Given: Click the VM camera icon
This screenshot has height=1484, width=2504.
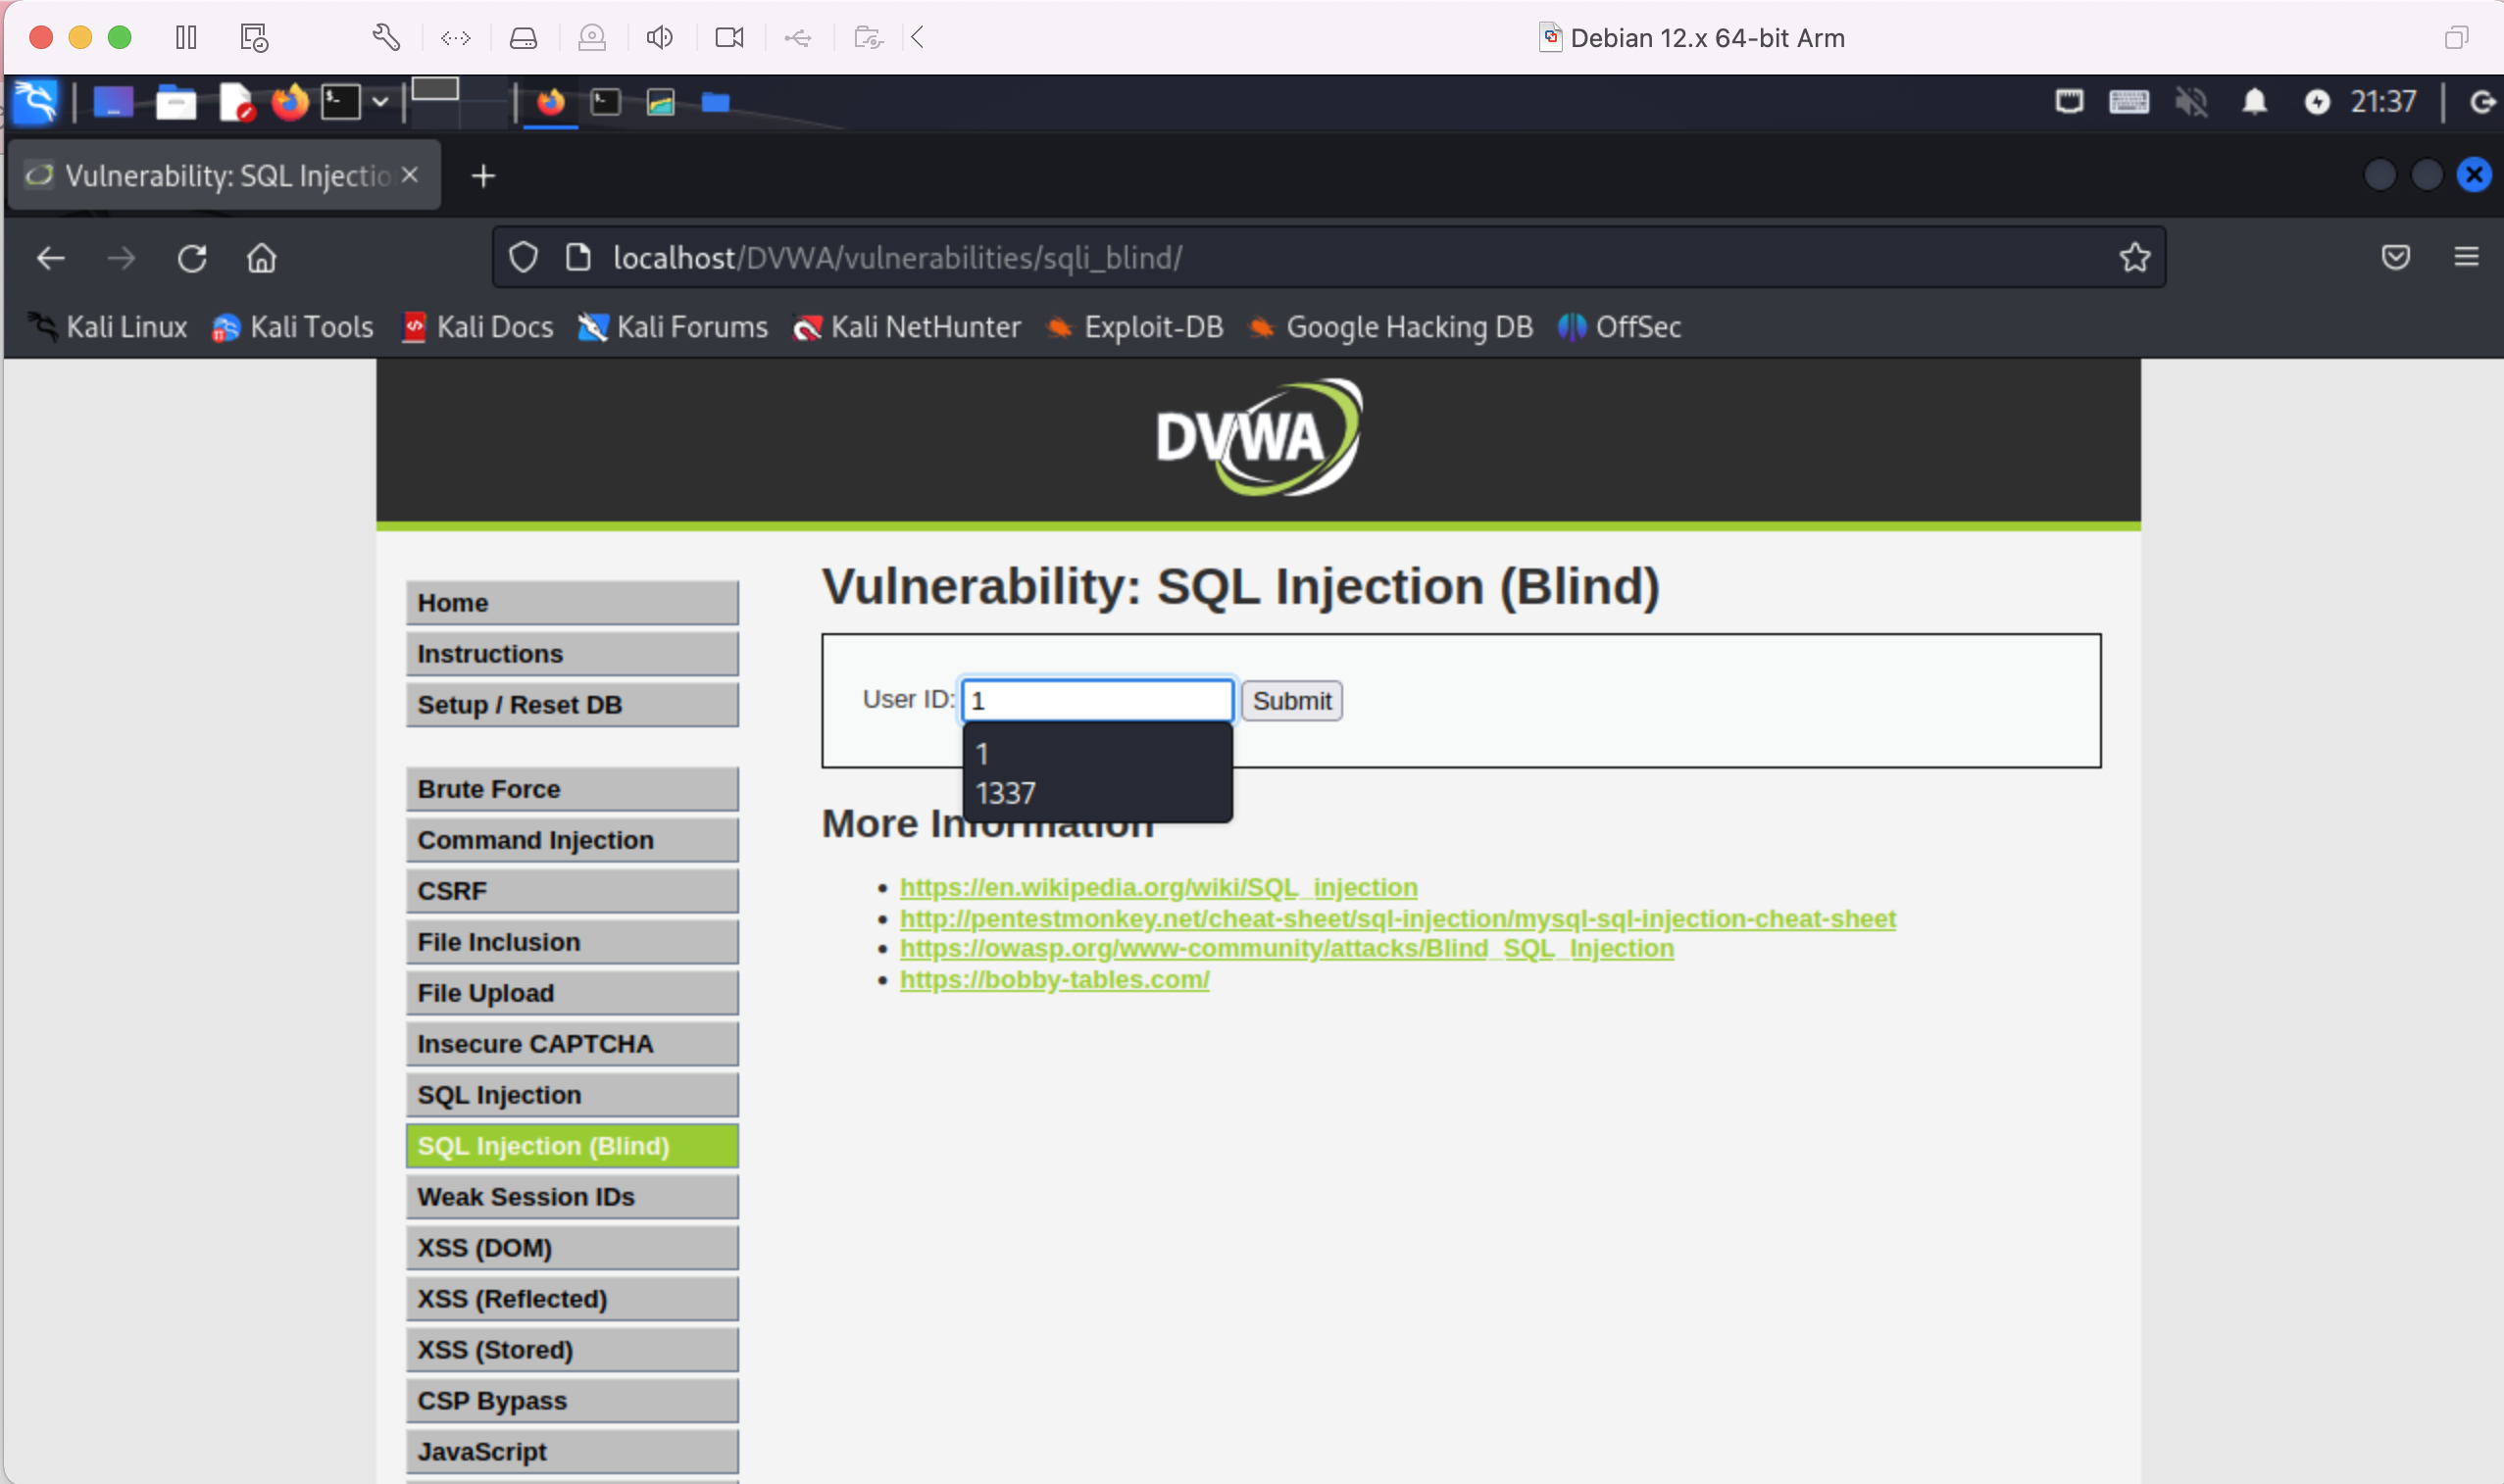Looking at the screenshot, I should click(729, 38).
